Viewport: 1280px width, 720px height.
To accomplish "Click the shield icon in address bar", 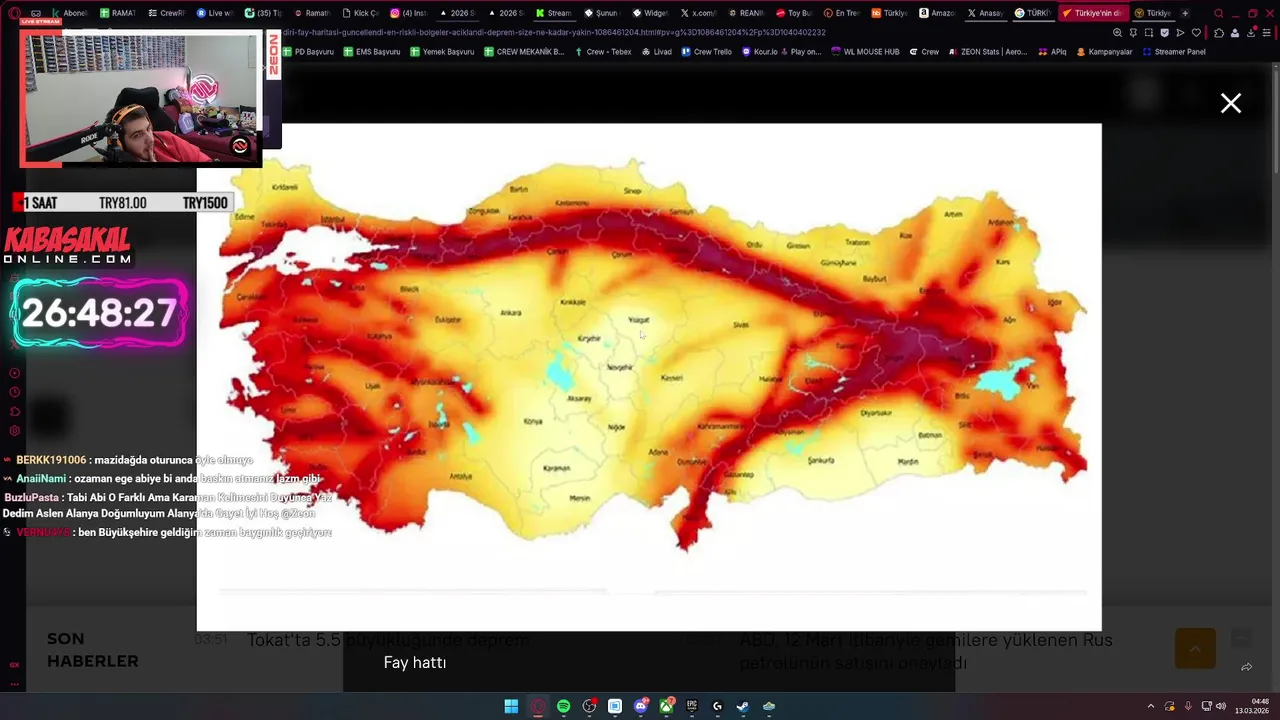I will (x=1164, y=33).
